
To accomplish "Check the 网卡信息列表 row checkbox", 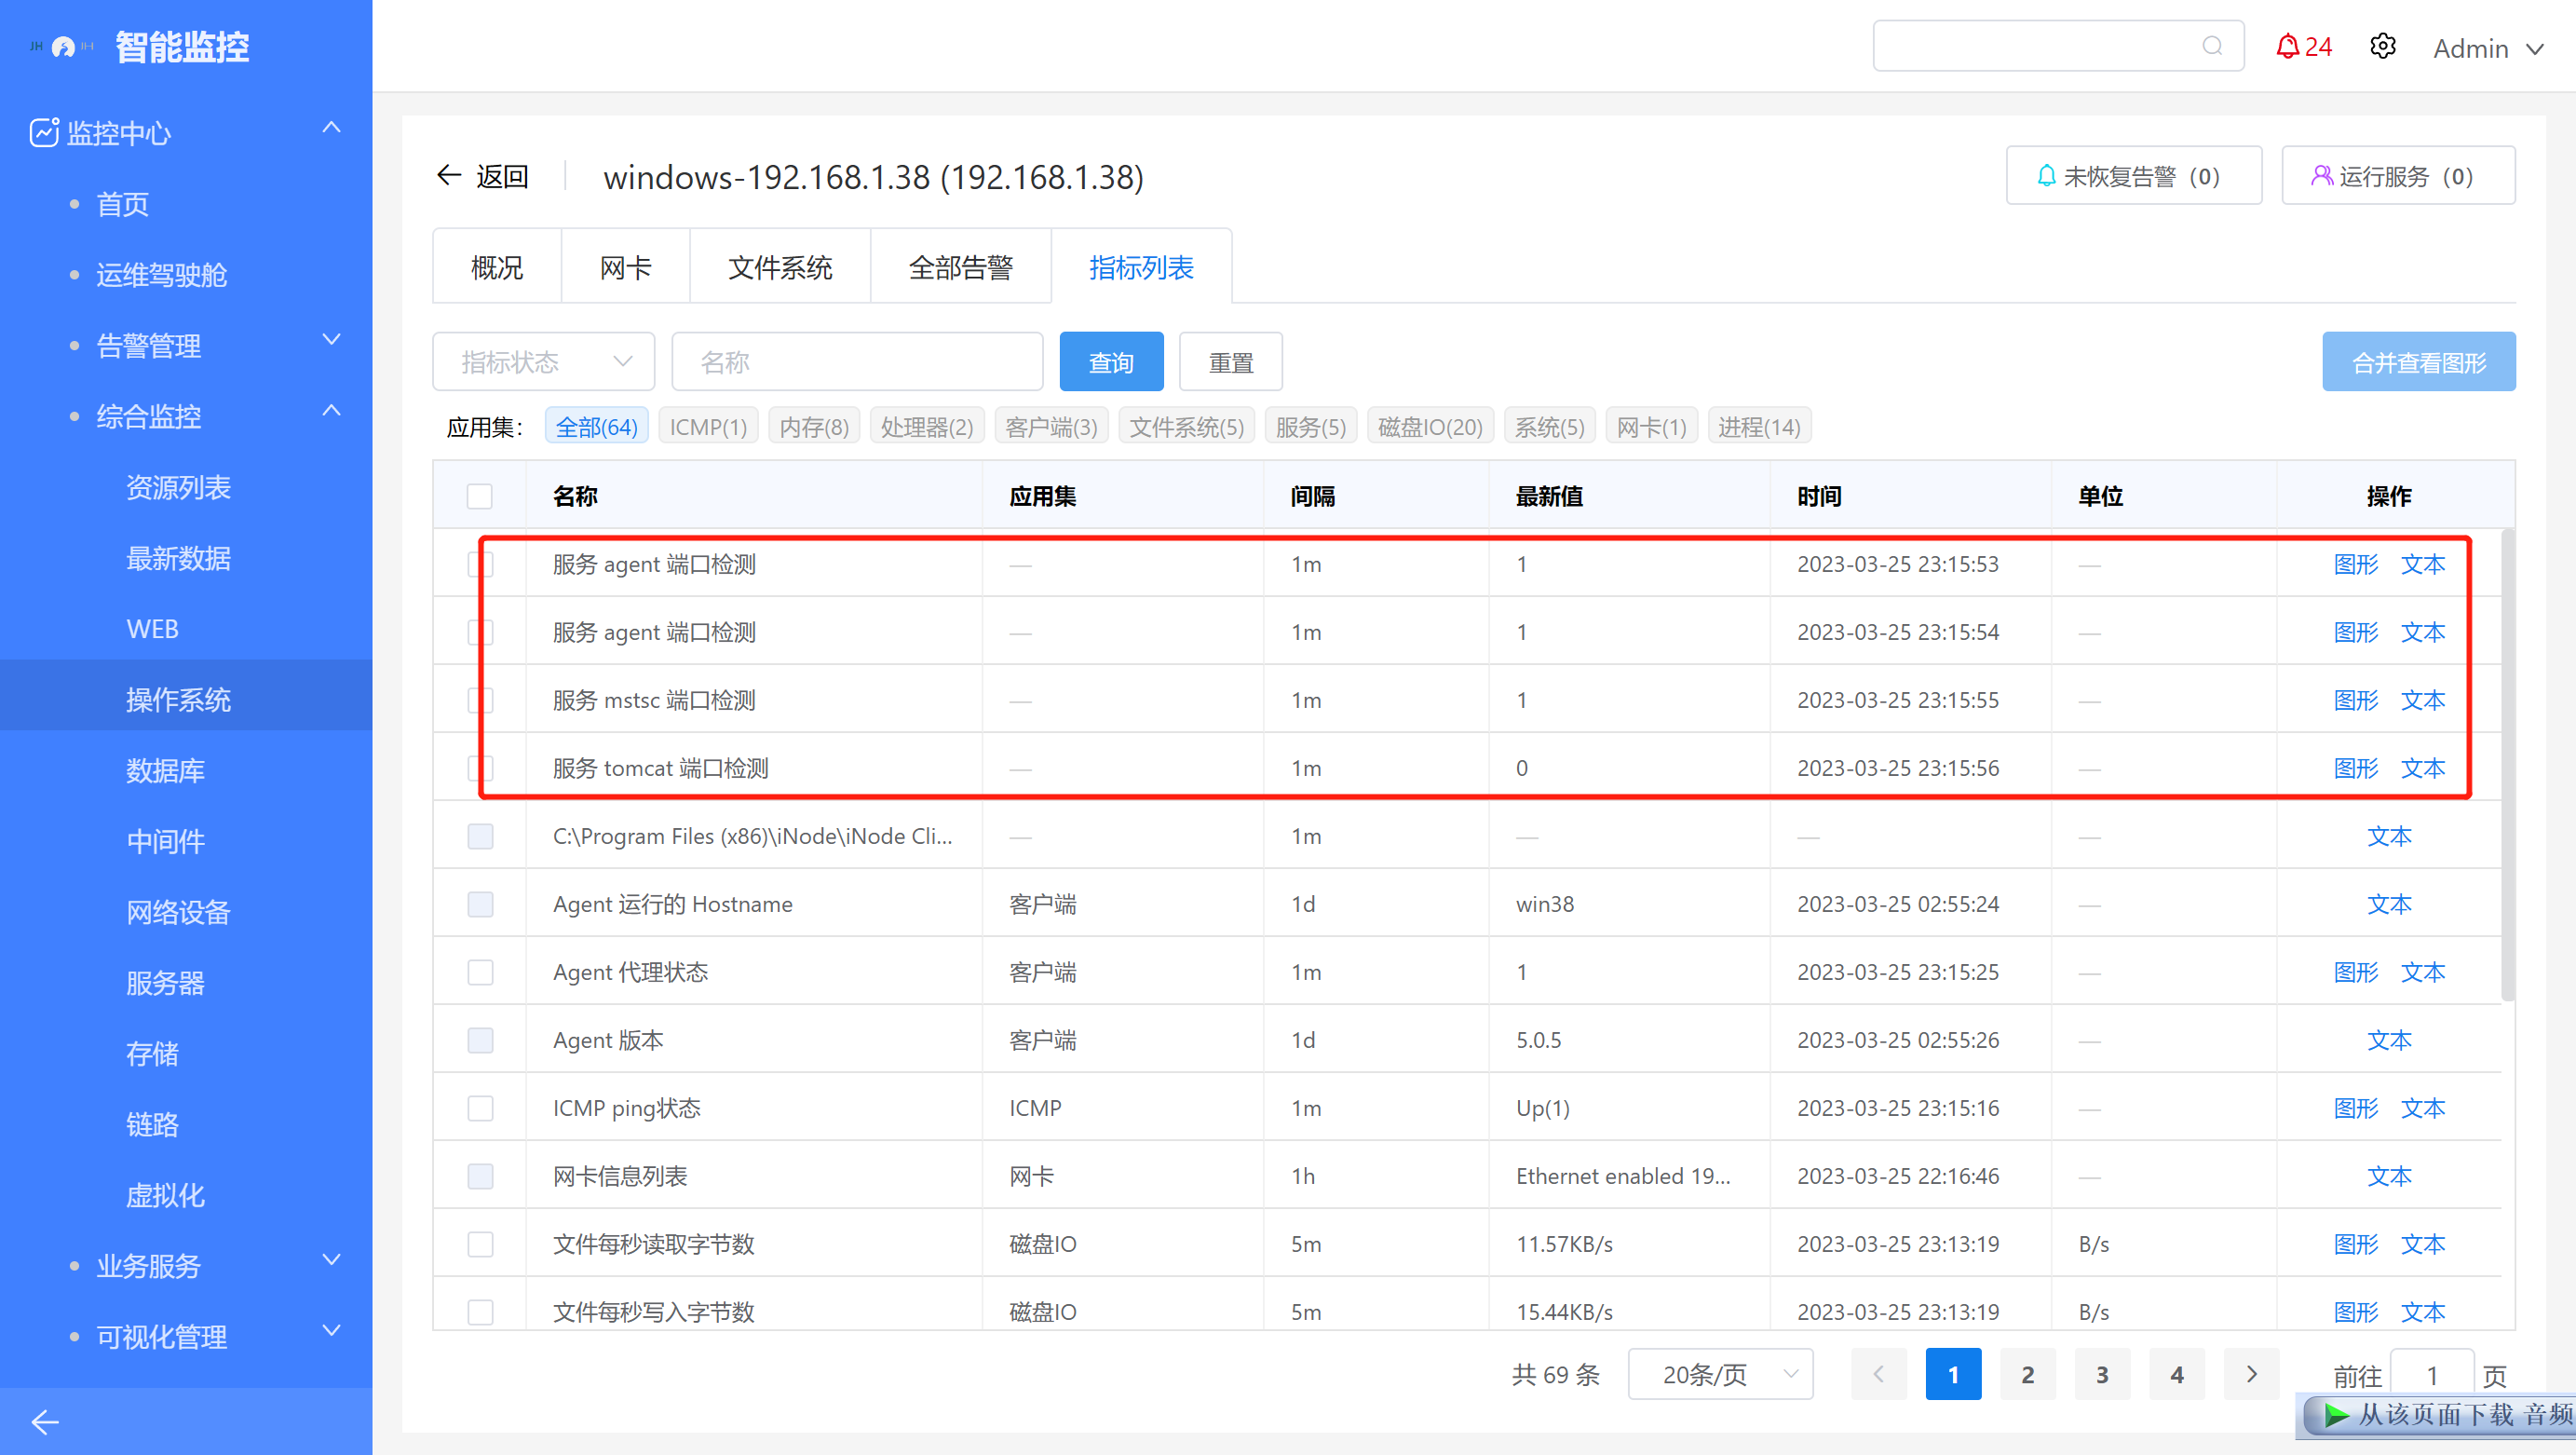I will 480,1176.
